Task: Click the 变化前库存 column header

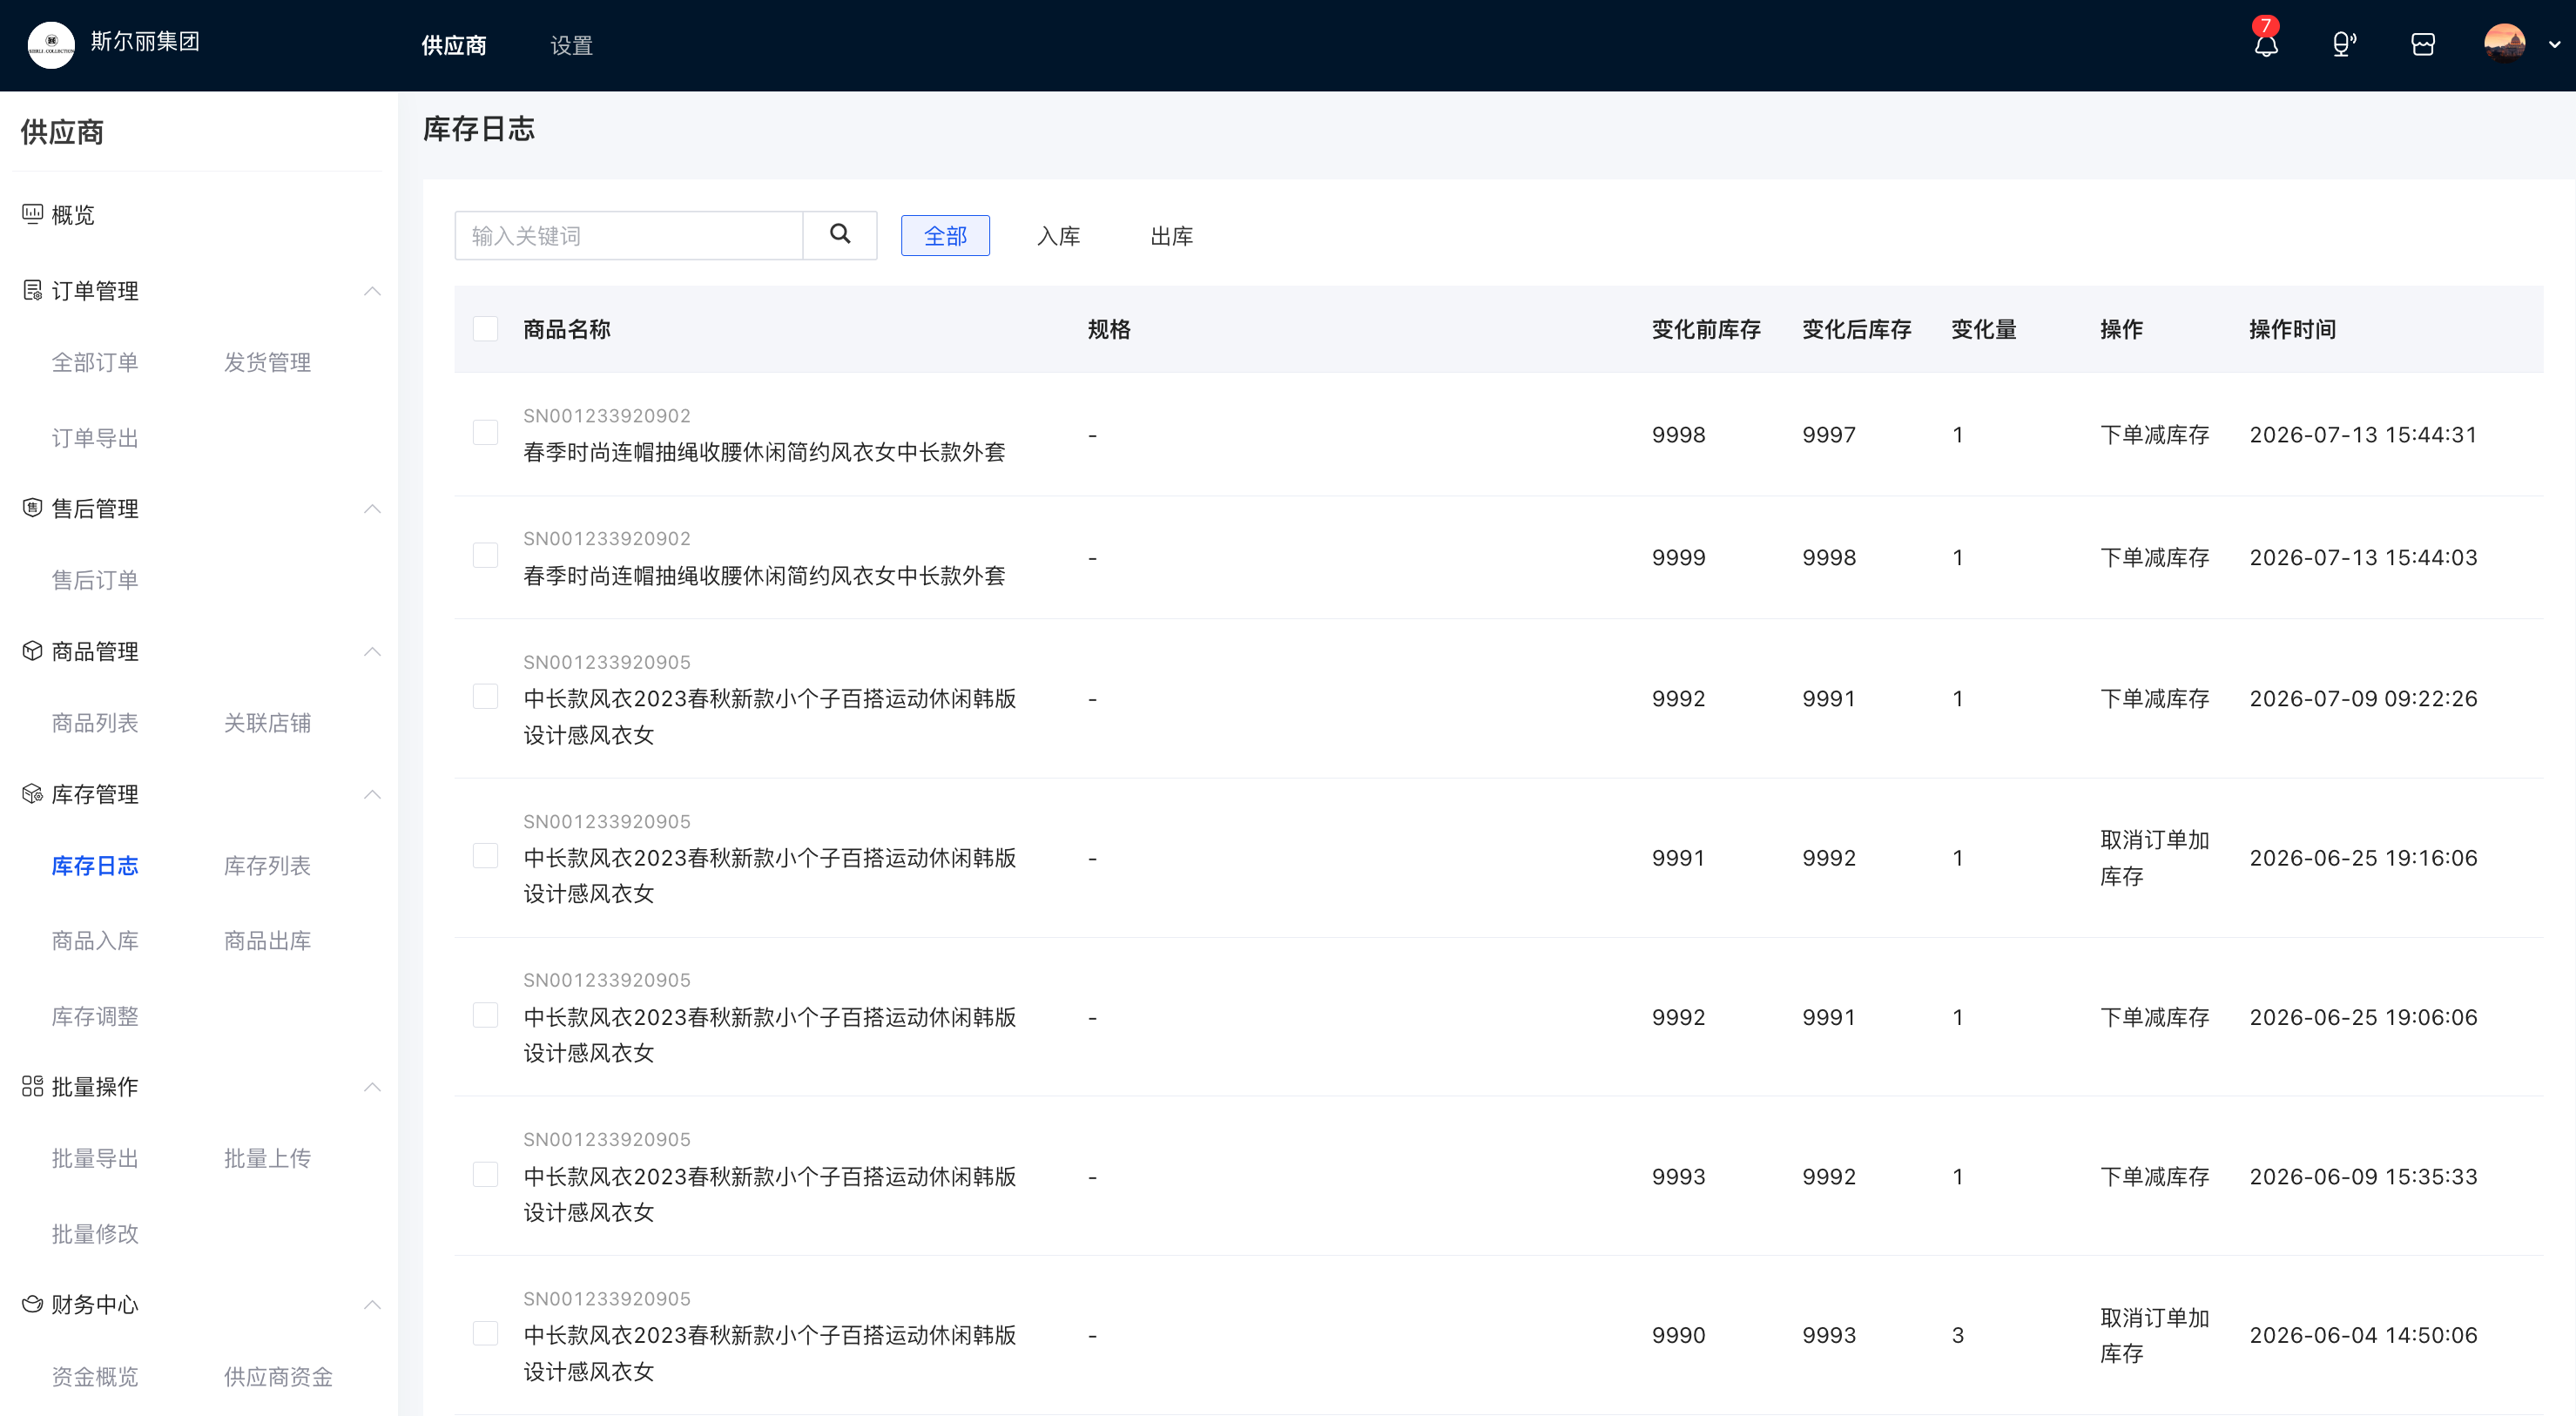Action: 1706,329
